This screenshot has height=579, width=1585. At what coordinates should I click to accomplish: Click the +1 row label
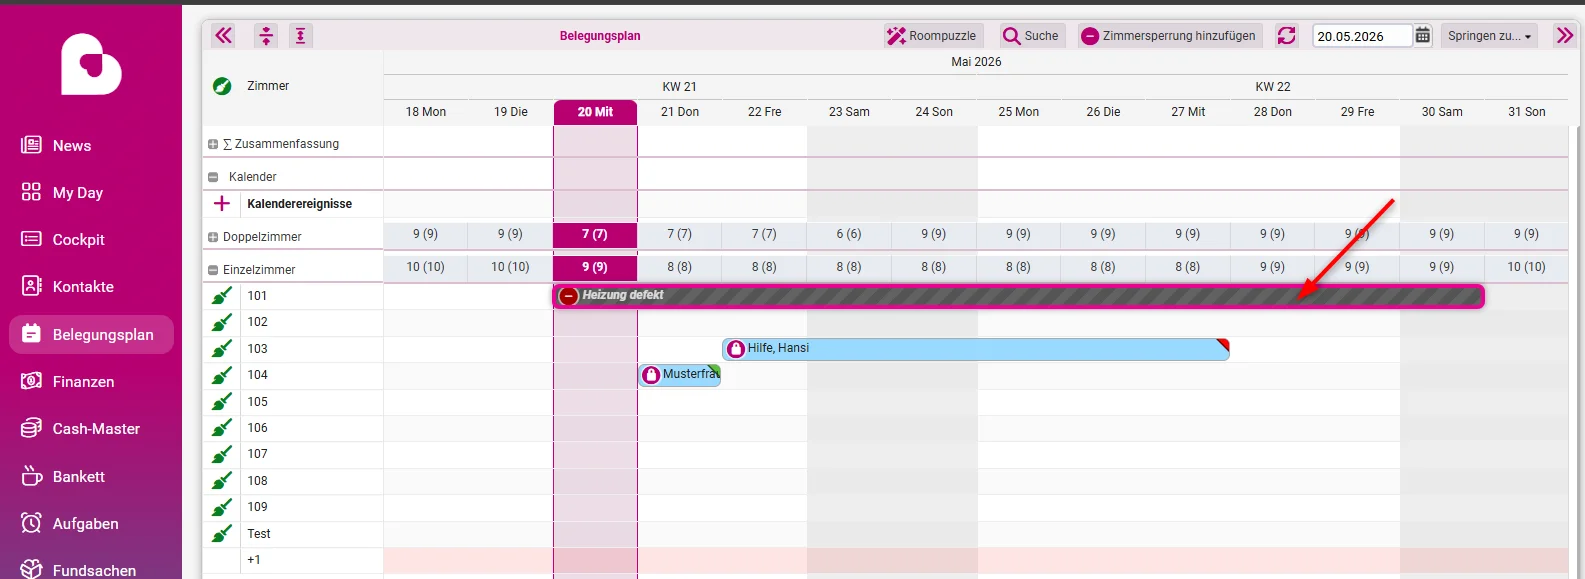(x=254, y=560)
